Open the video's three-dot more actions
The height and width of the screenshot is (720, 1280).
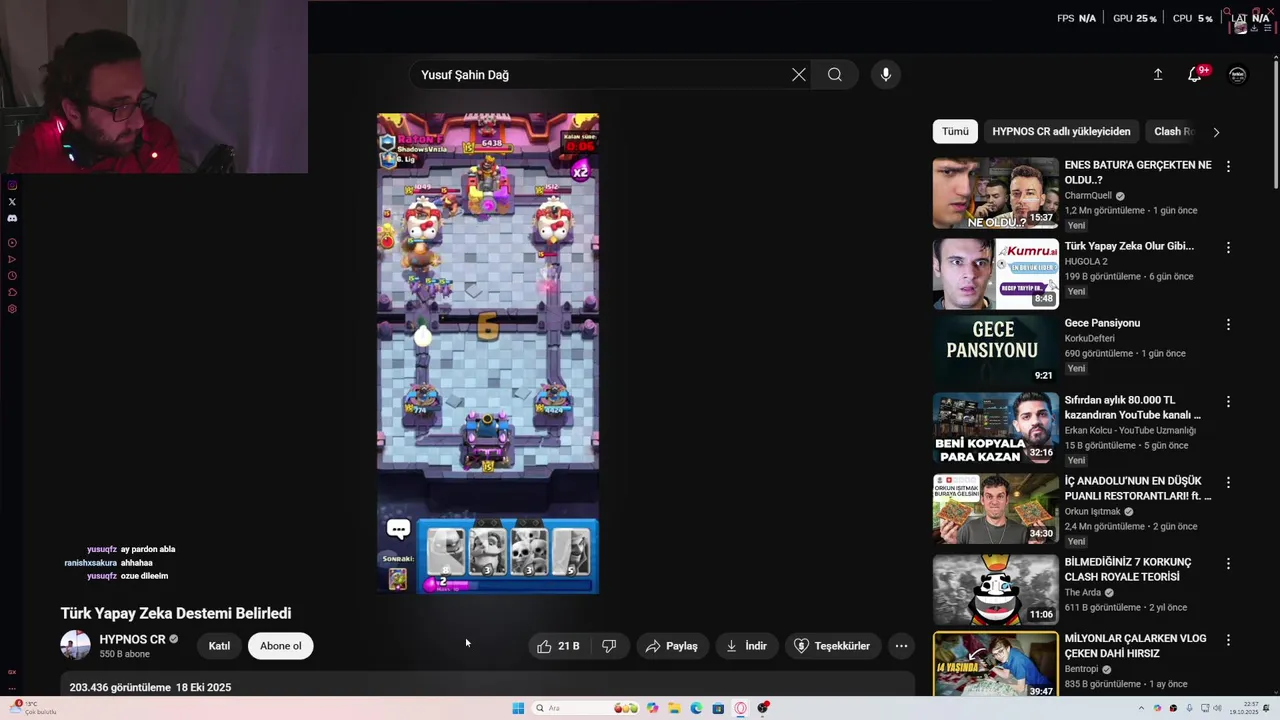pyautogui.click(x=901, y=646)
